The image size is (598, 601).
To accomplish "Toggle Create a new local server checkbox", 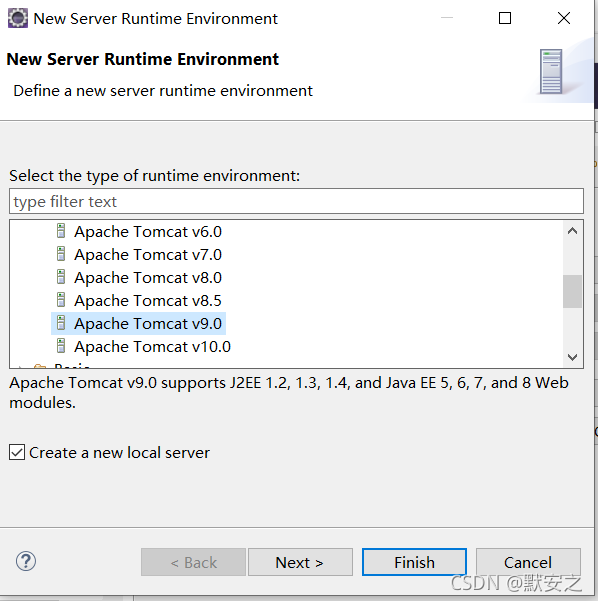I will pyautogui.click(x=17, y=452).
